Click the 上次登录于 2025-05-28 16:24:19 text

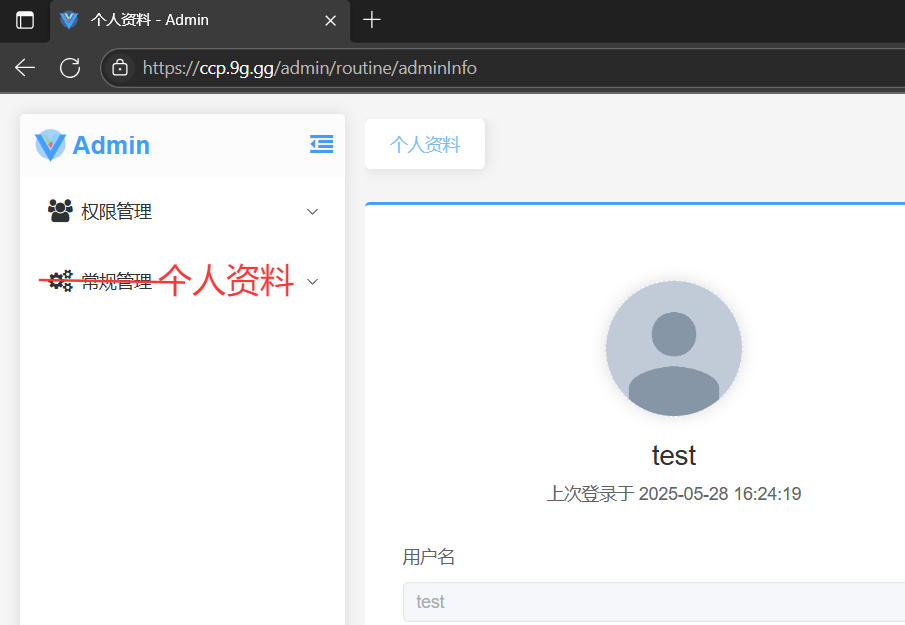point(674,493)
